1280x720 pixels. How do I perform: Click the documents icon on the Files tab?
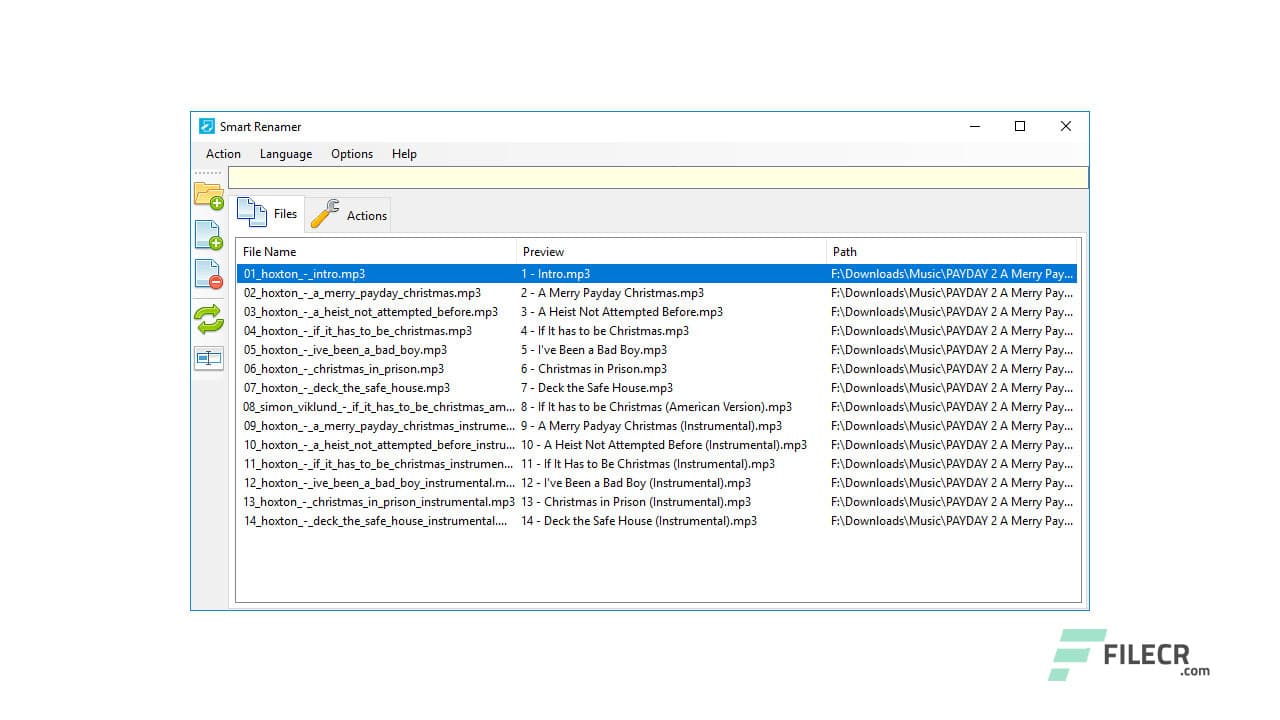pos(251,211)
